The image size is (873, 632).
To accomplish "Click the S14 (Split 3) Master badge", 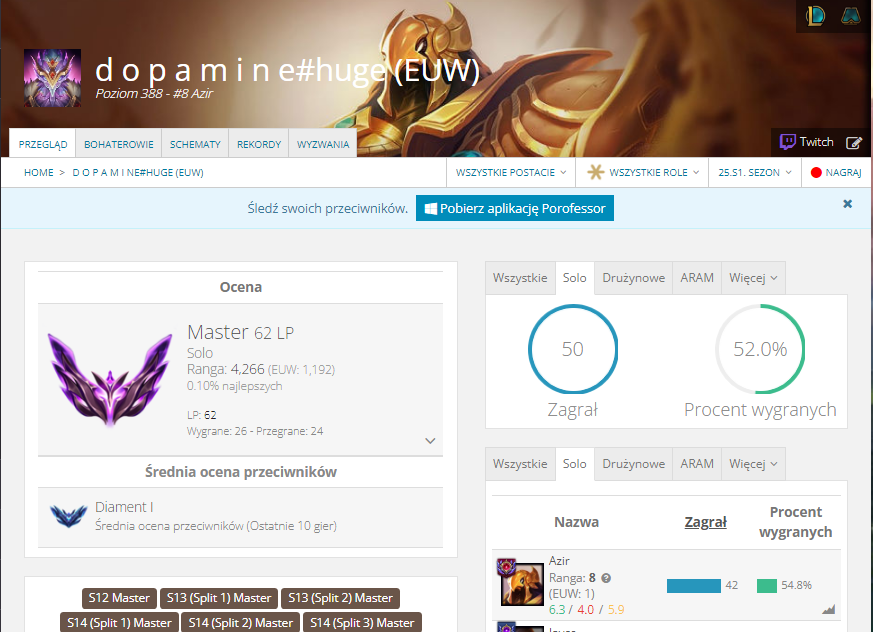I will tap(362, 623).
